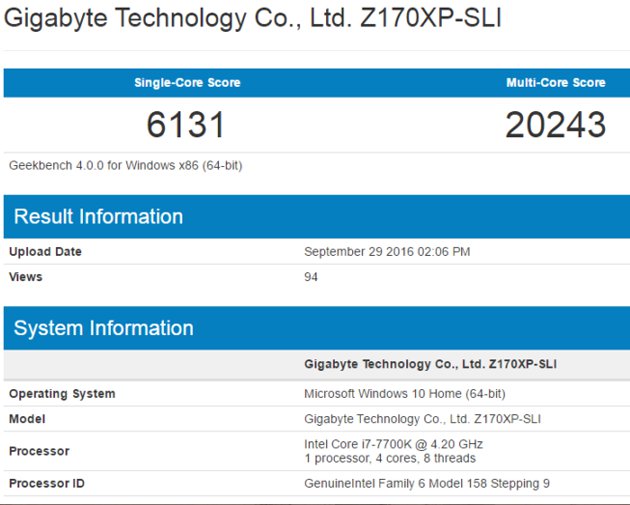Click the page title Gigabyte Technology Z170XP-SLI
Image resolution: width=630 pixels, height=505 pixels.
click(253, 19)
